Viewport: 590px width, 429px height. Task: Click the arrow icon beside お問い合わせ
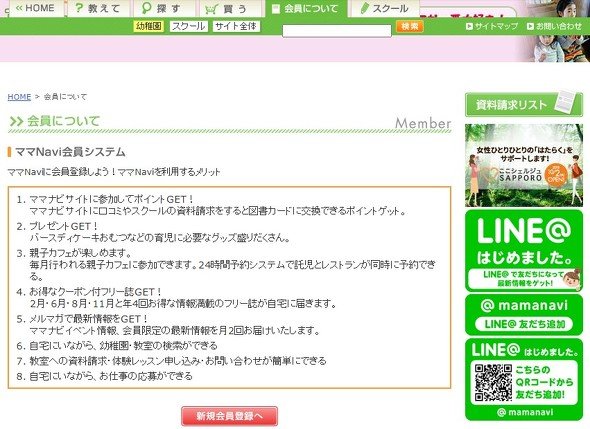(530, 26)
